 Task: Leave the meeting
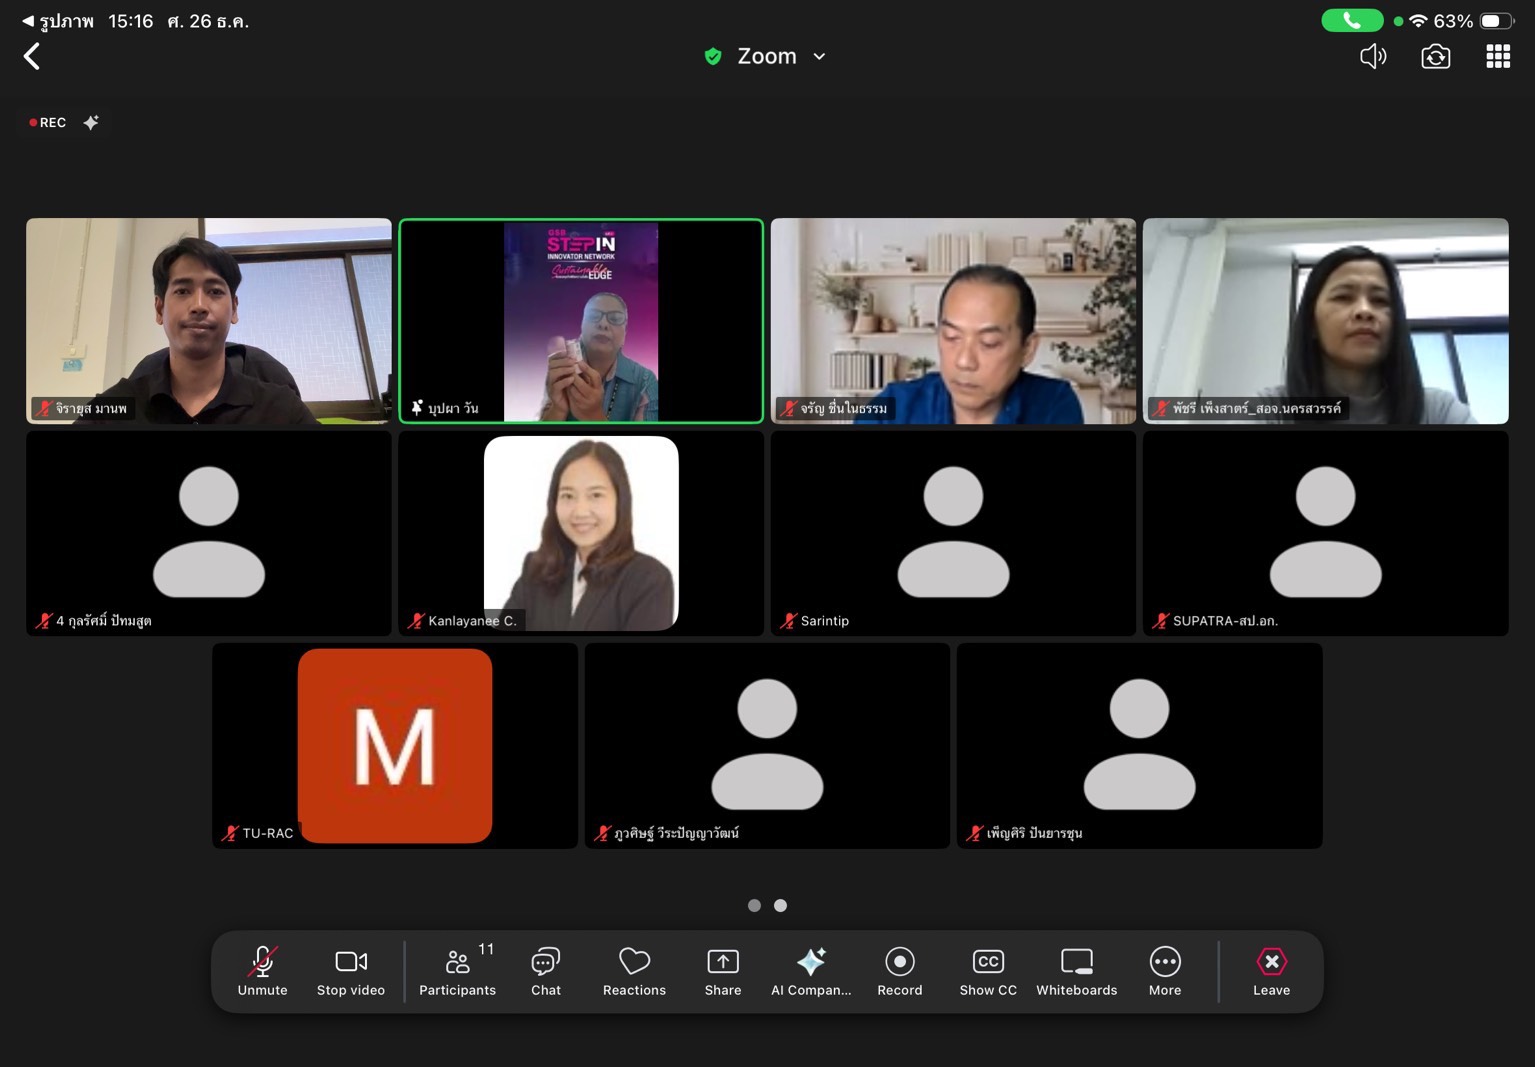click(1271, 971)
